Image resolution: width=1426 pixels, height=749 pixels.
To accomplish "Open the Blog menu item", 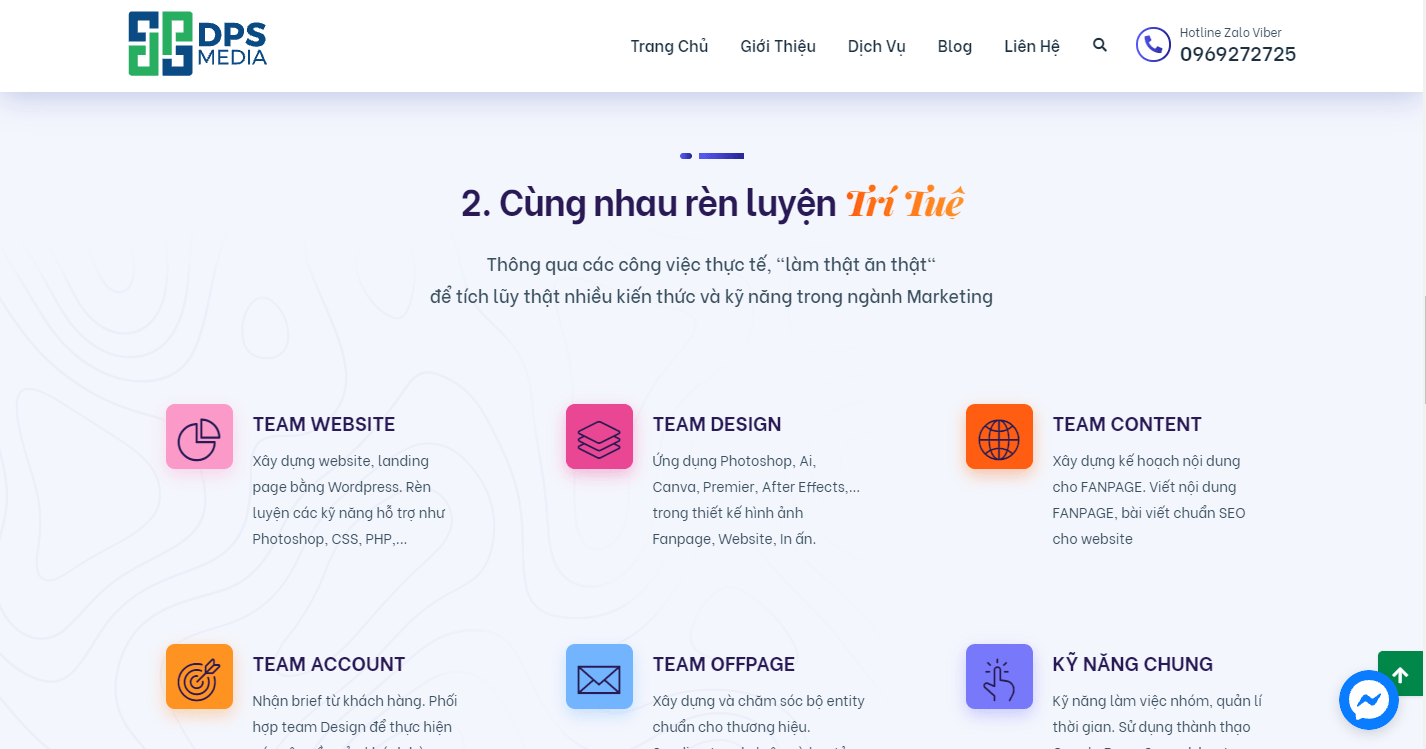I will (x=955, y=46).
